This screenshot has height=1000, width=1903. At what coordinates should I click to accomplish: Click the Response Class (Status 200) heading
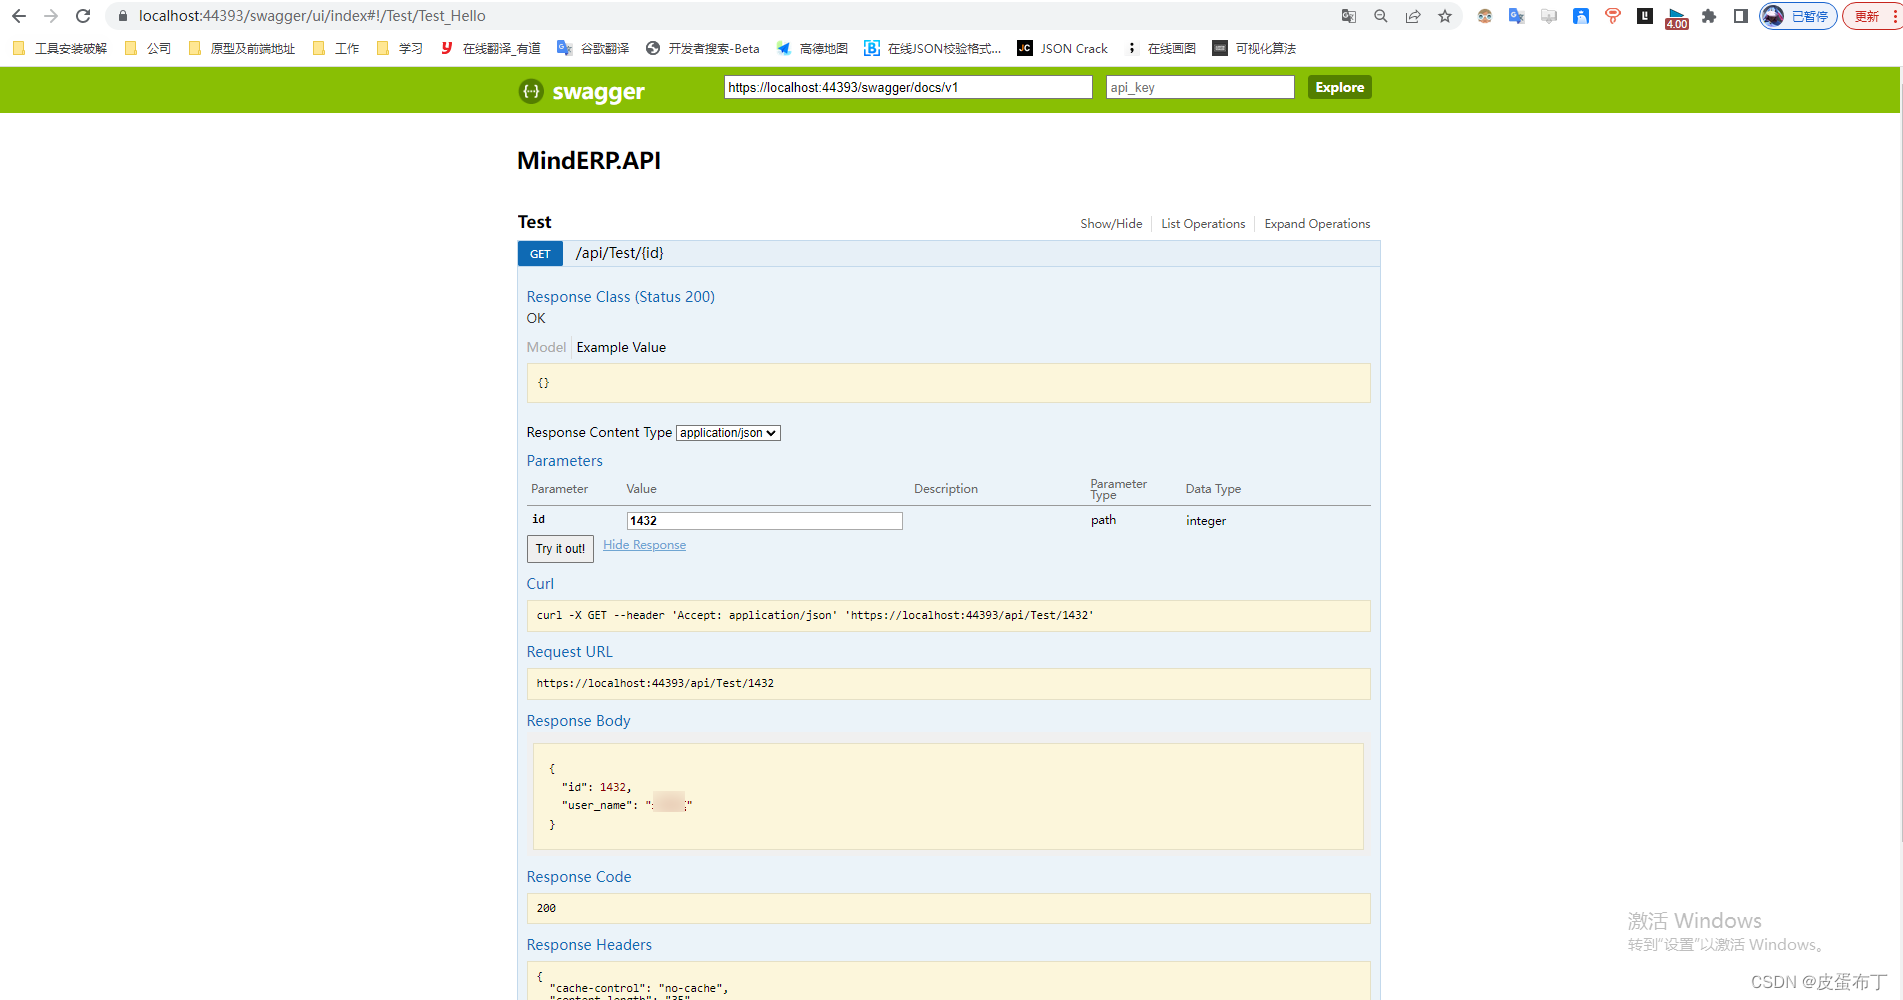pos(621,297)
